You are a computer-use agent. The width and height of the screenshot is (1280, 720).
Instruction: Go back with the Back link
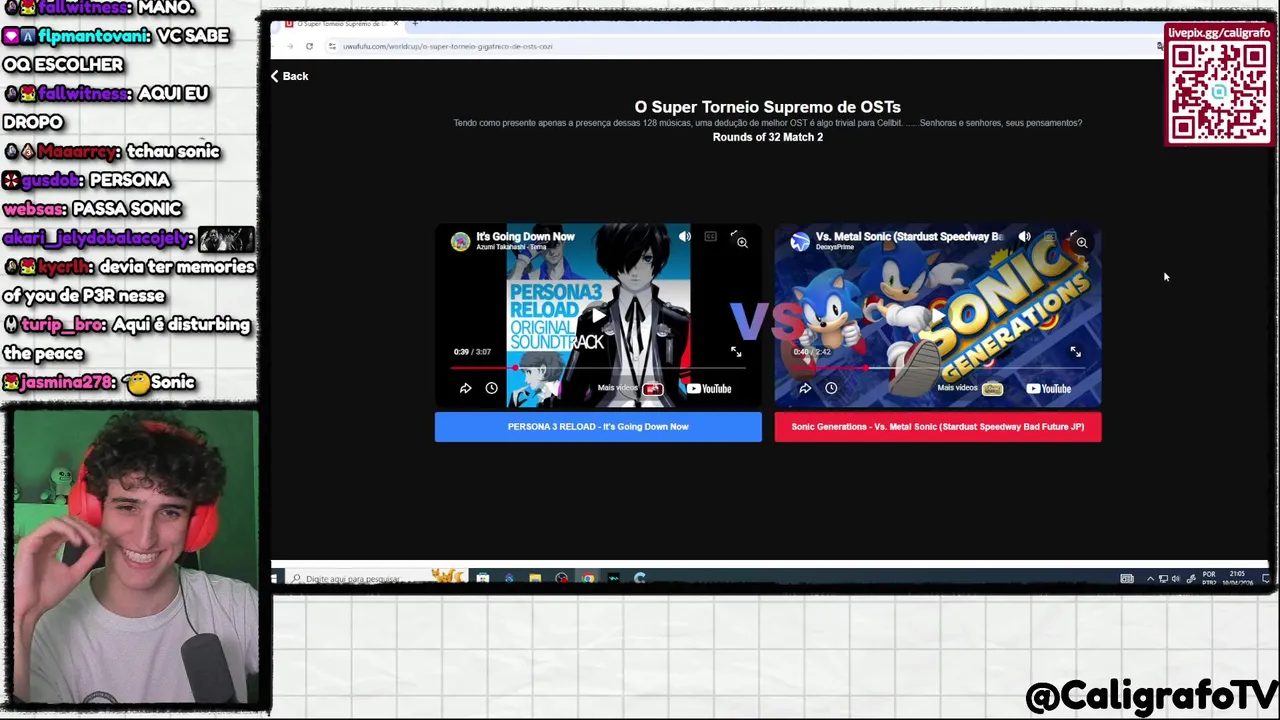(289, 76)
